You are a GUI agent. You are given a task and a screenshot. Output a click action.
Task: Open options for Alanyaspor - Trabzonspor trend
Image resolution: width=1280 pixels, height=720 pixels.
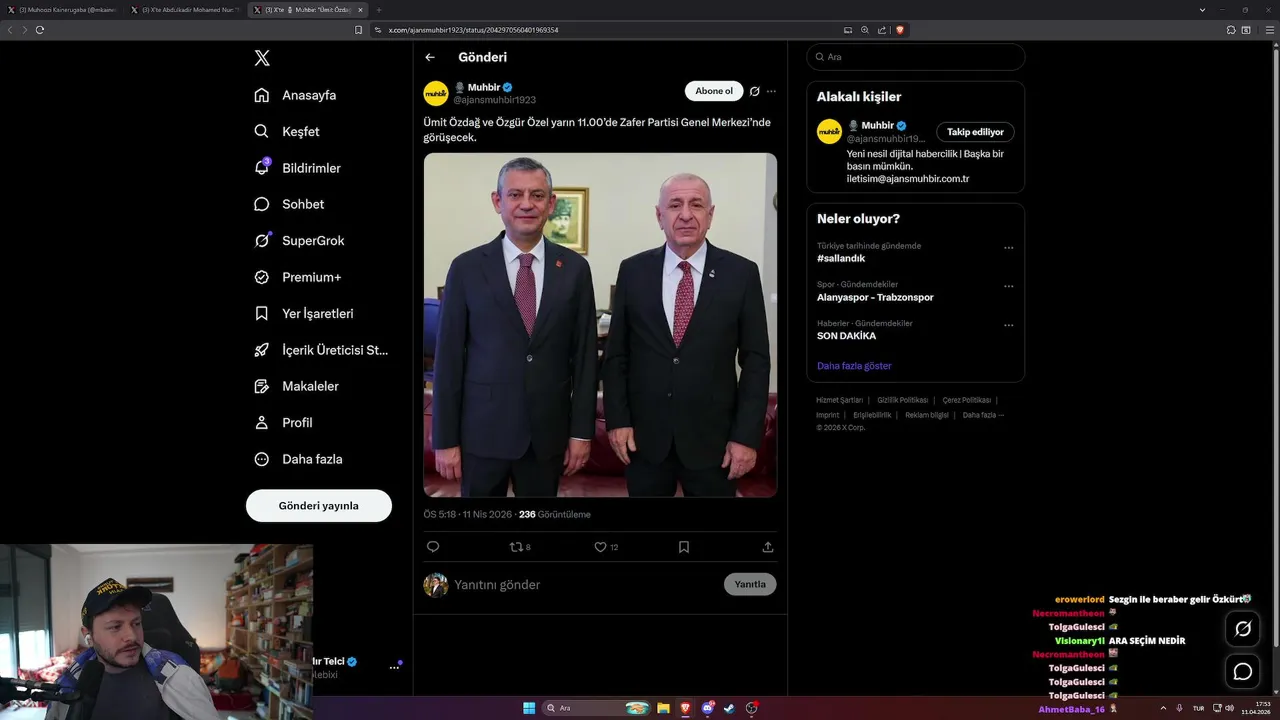pos(1009,287)
